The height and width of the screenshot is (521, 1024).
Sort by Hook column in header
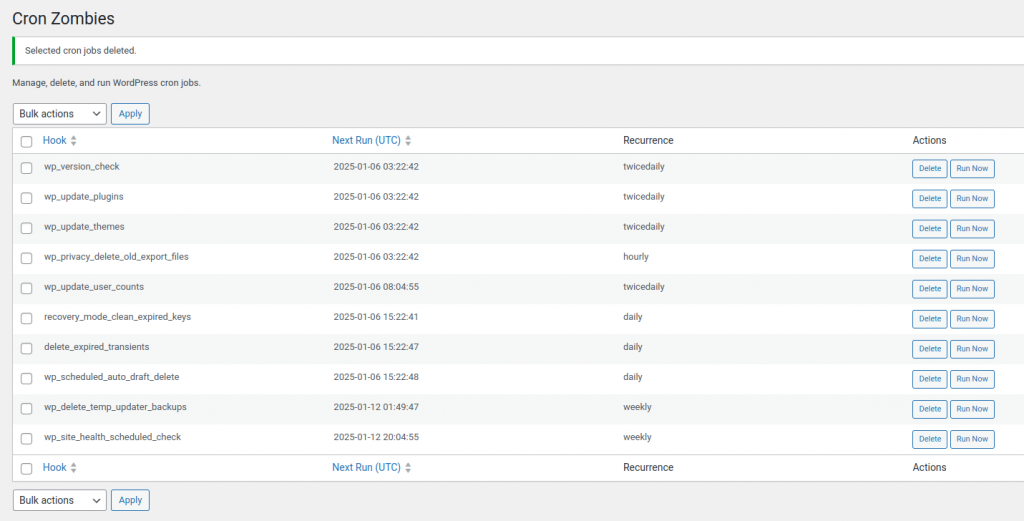pos(54,141)
